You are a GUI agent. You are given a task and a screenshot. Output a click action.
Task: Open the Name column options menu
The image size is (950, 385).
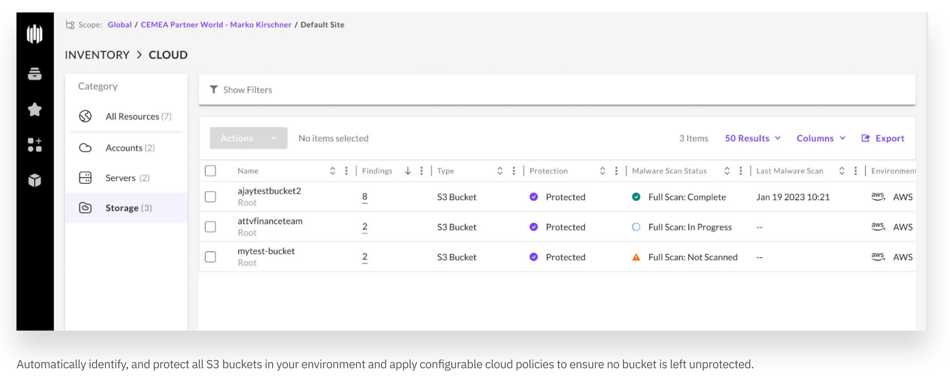[347, 171]
